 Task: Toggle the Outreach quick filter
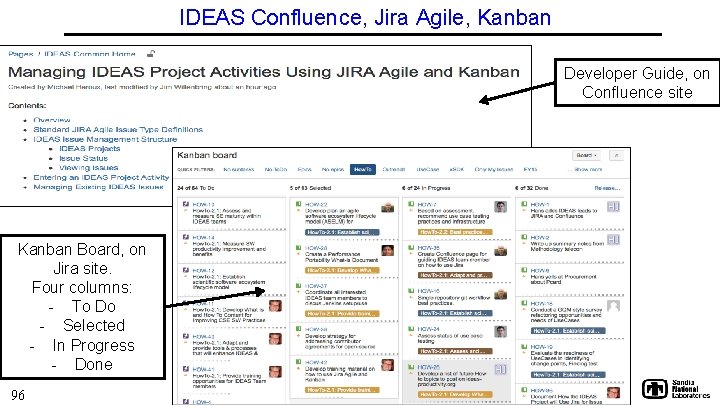(x=394, y=169)
